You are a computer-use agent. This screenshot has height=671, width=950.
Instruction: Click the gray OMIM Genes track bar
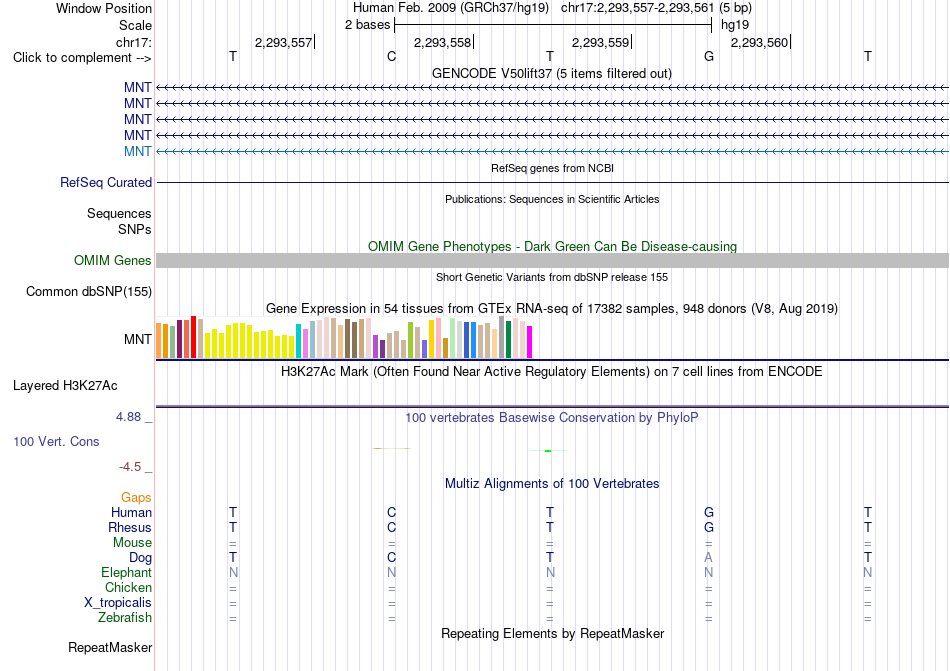point(552,260)
